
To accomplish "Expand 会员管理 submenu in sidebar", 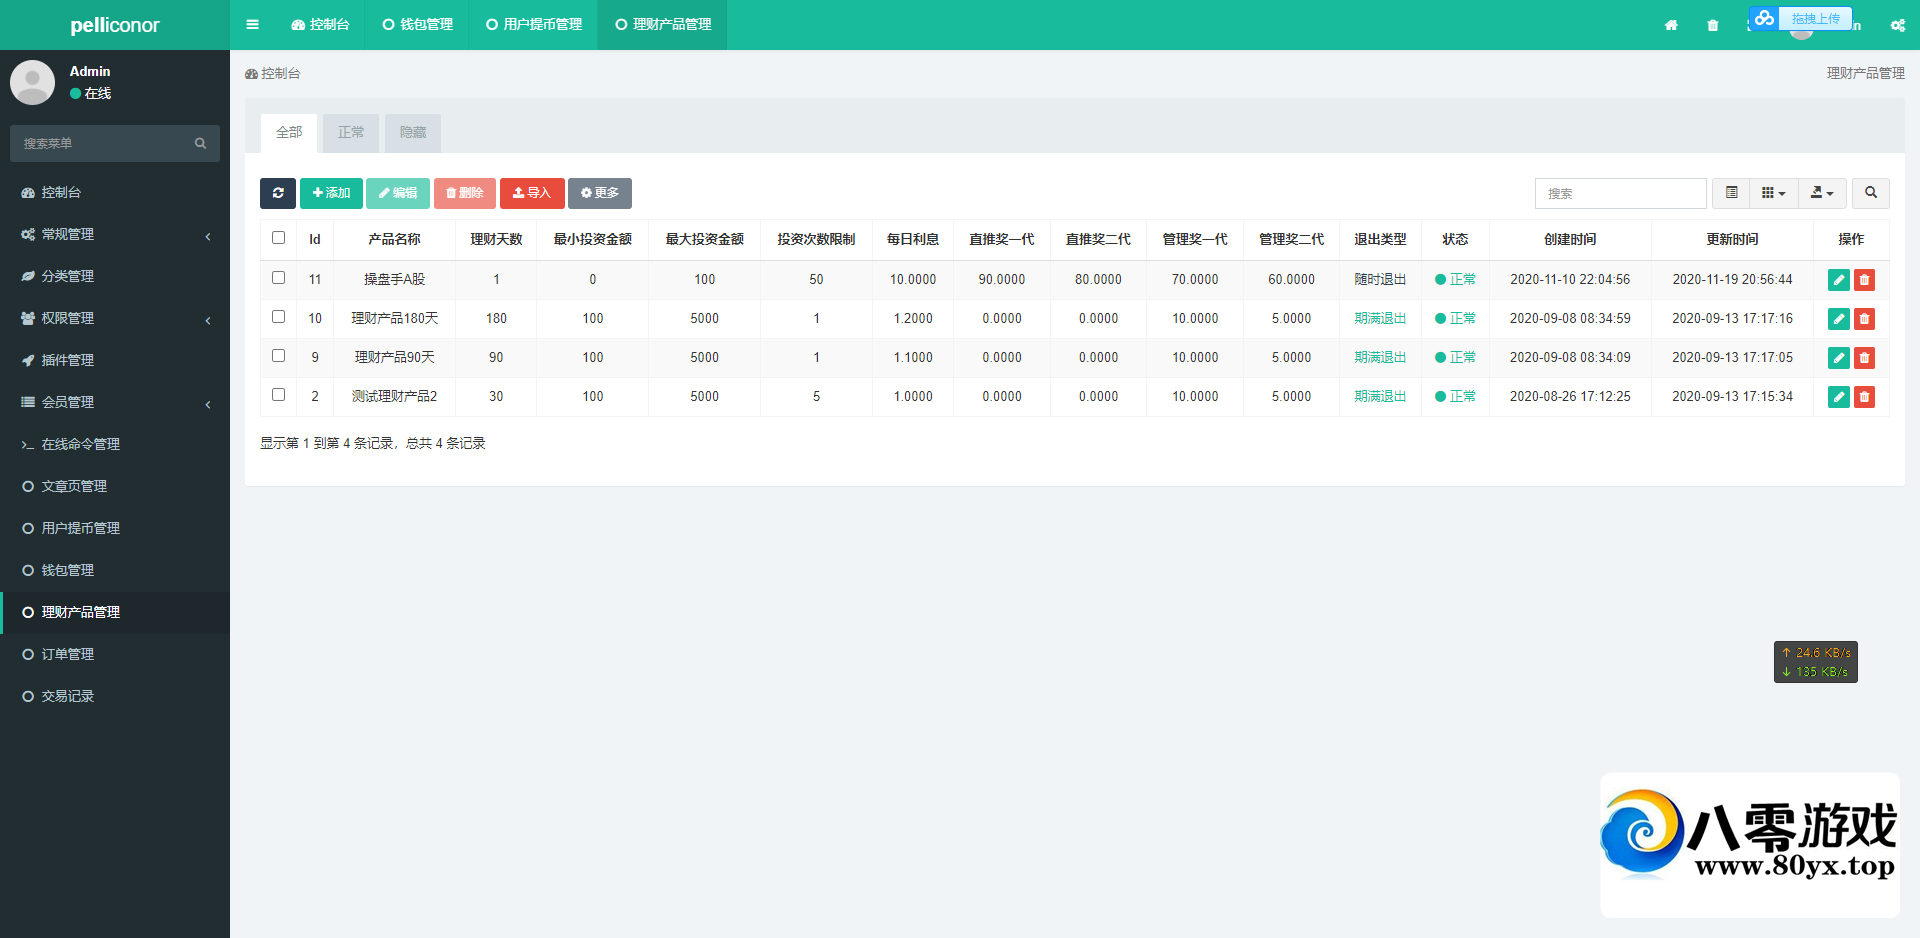I will coord(115,402).
